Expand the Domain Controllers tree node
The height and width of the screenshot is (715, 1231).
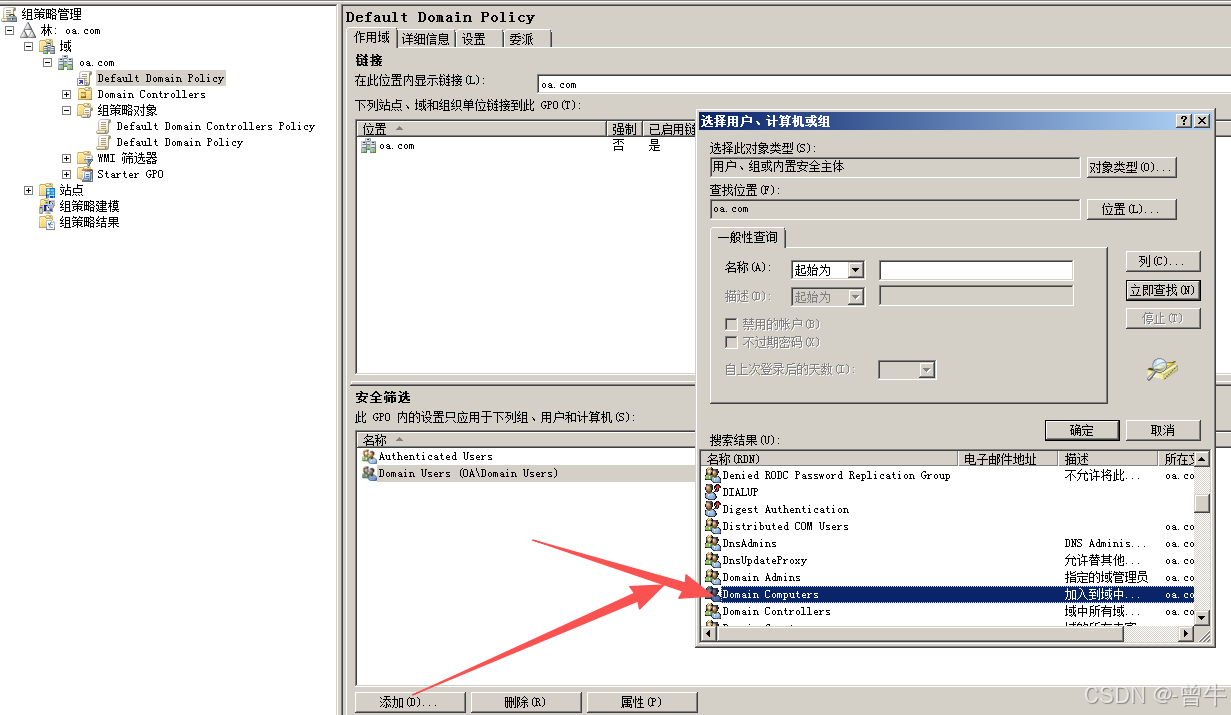click(x=67, y=94)
